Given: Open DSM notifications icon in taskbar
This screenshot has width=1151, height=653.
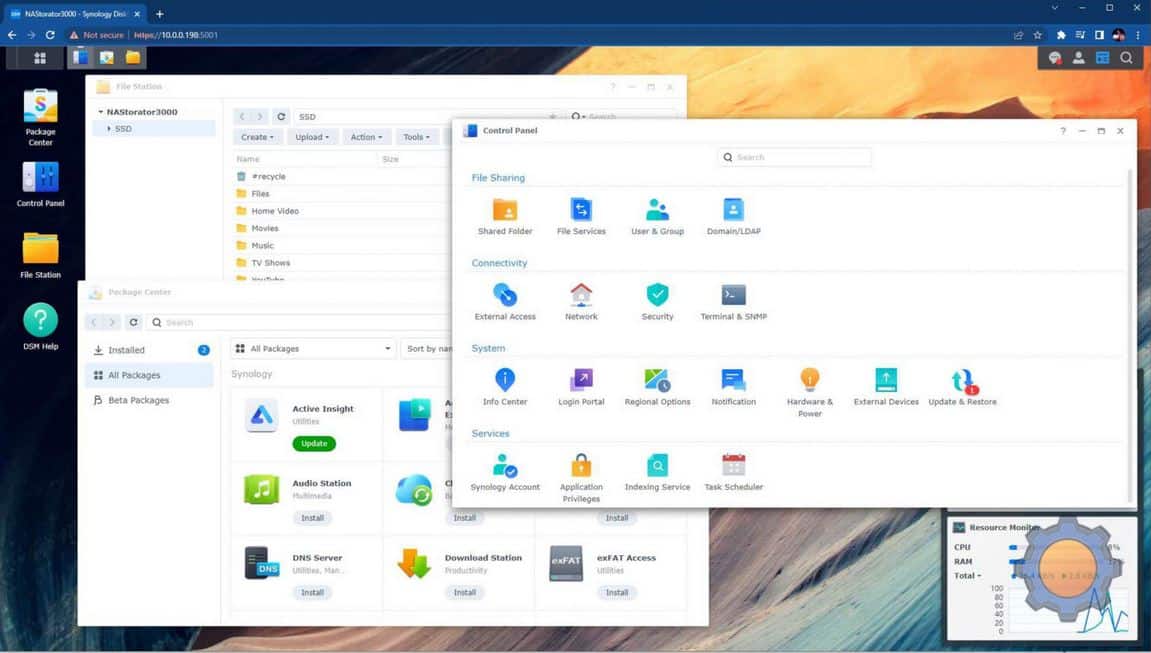Looking at the screenshot, I should 1055,57.
